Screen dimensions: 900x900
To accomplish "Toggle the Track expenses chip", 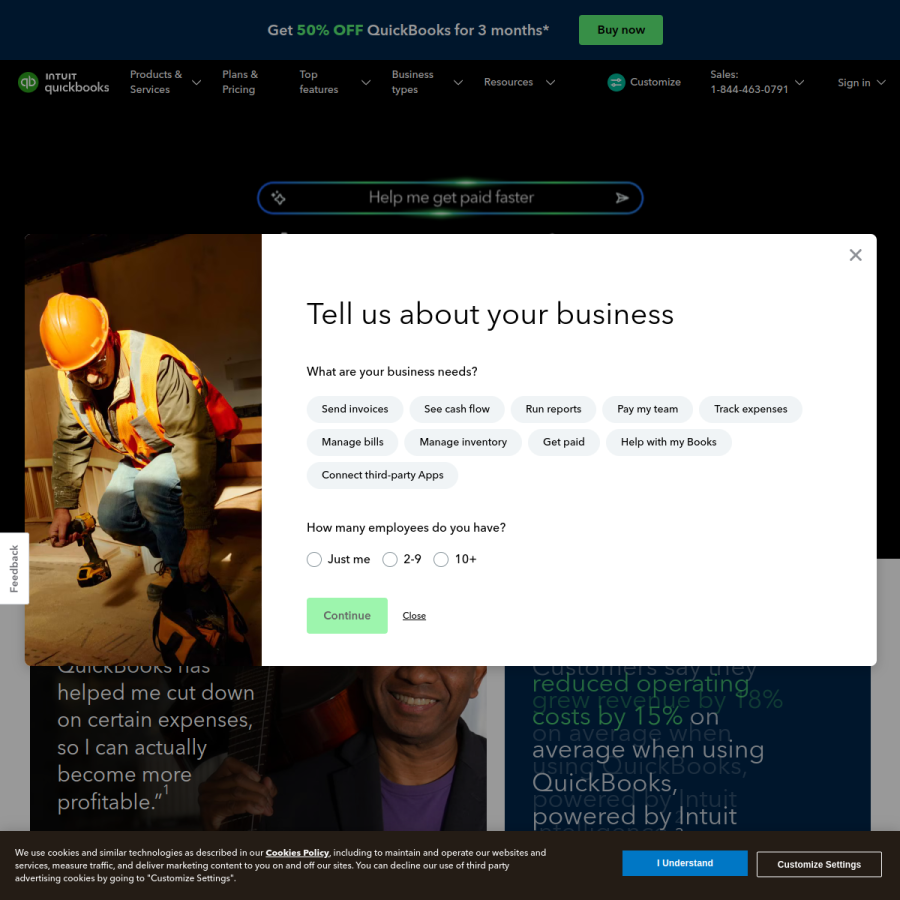I will coord(750,409).
